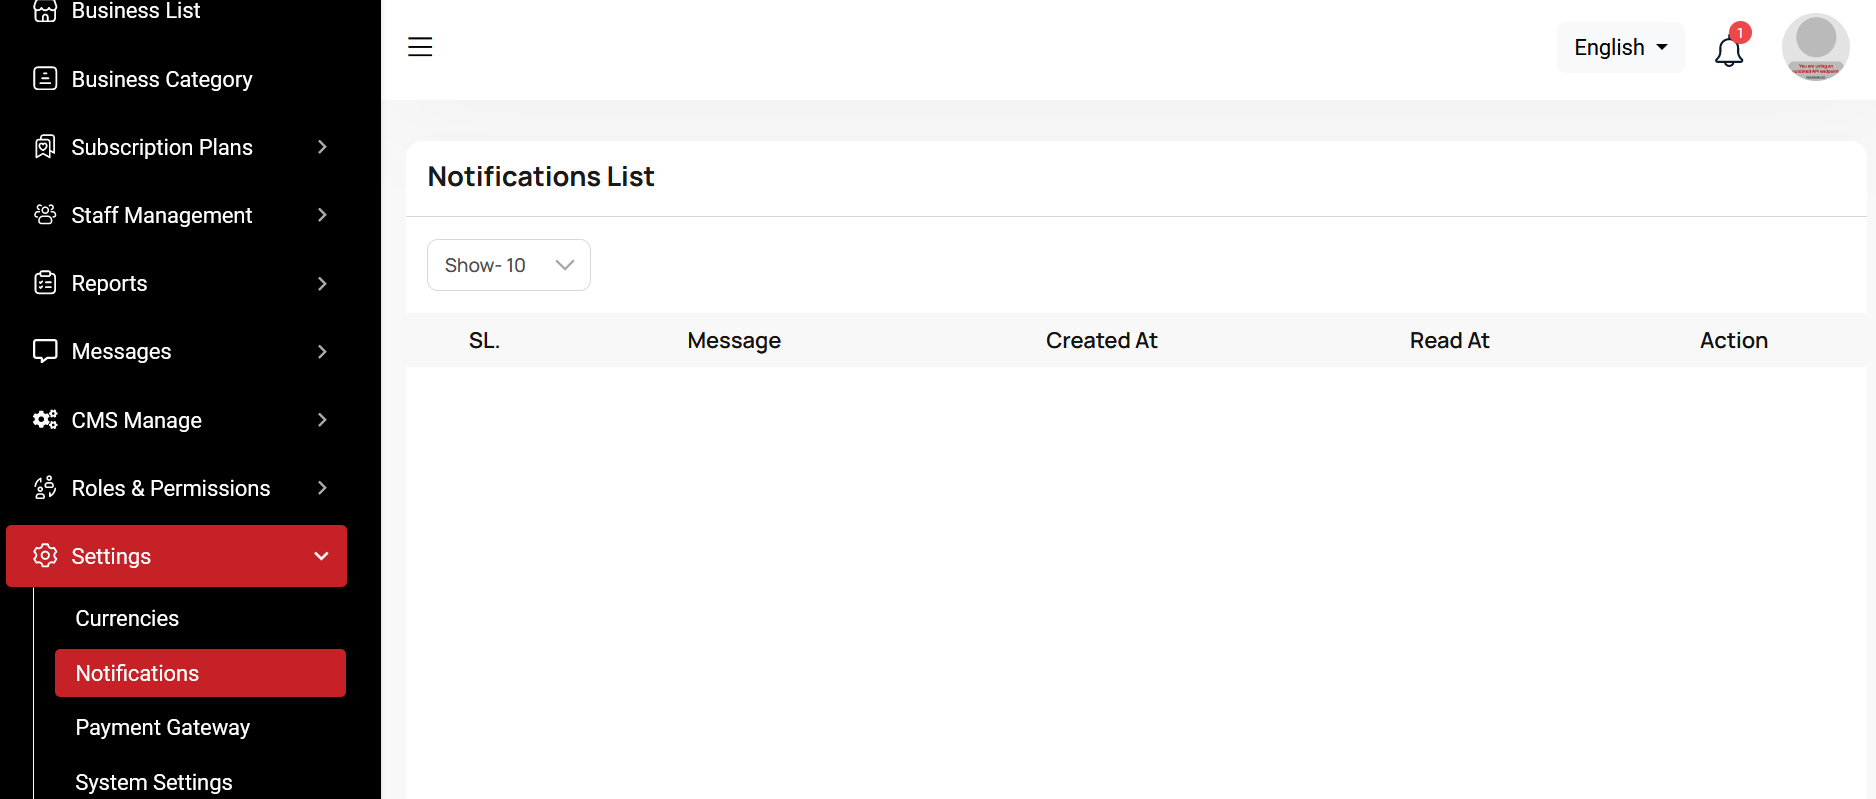Click the Business Category sidebar icon
Image resolution: width=1876 pixels, height=799 pixels.
(45, 79)
